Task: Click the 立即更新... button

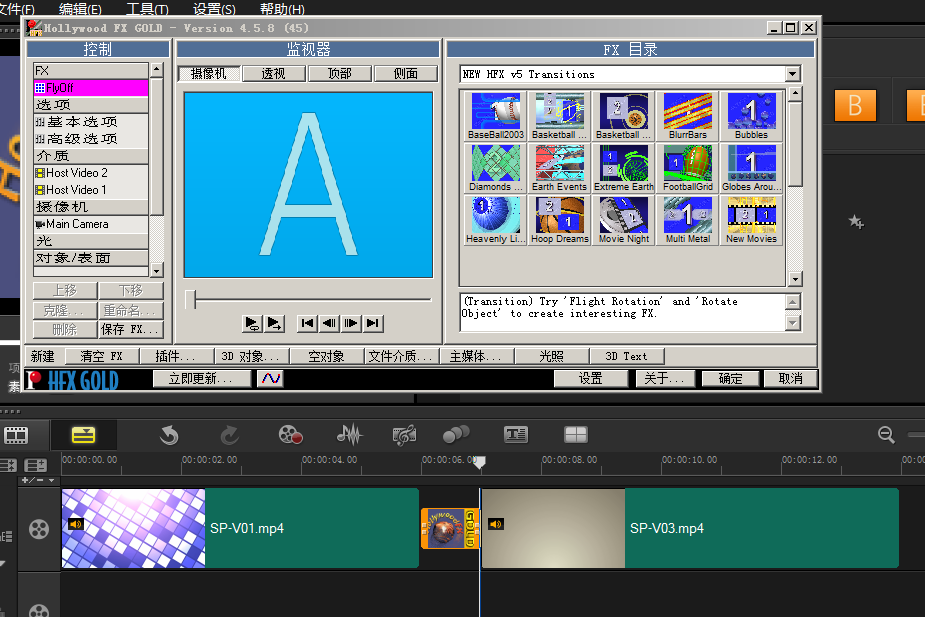Action: click(201, 378)
